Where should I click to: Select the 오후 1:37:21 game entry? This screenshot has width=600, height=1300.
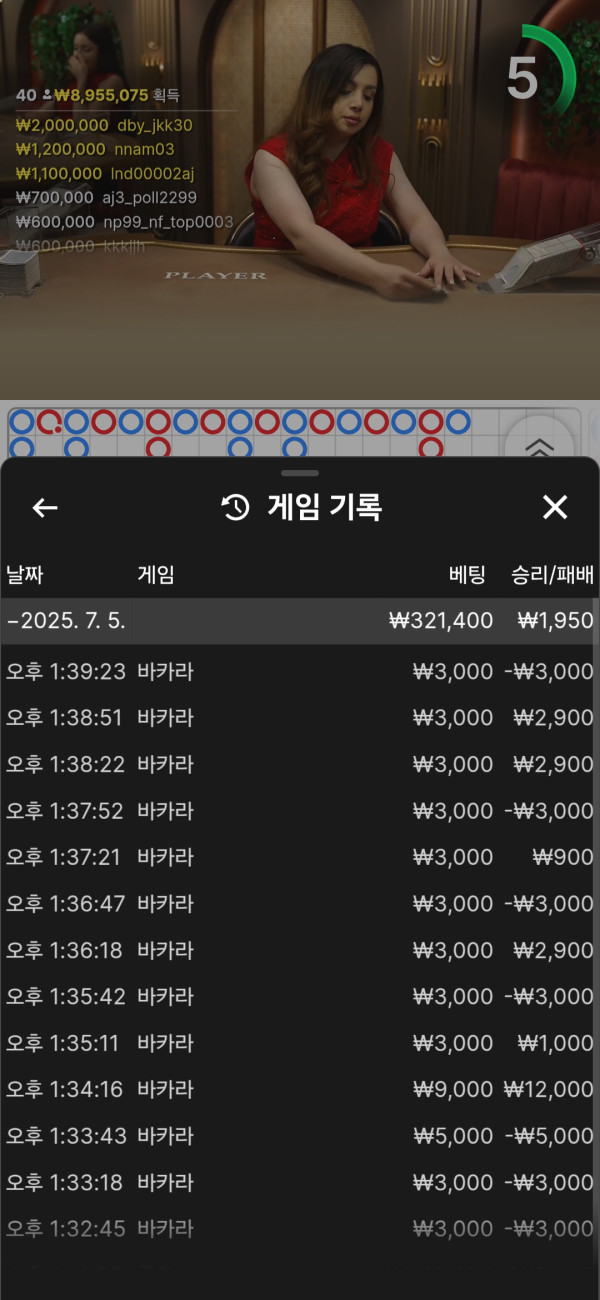pos(298,857)
